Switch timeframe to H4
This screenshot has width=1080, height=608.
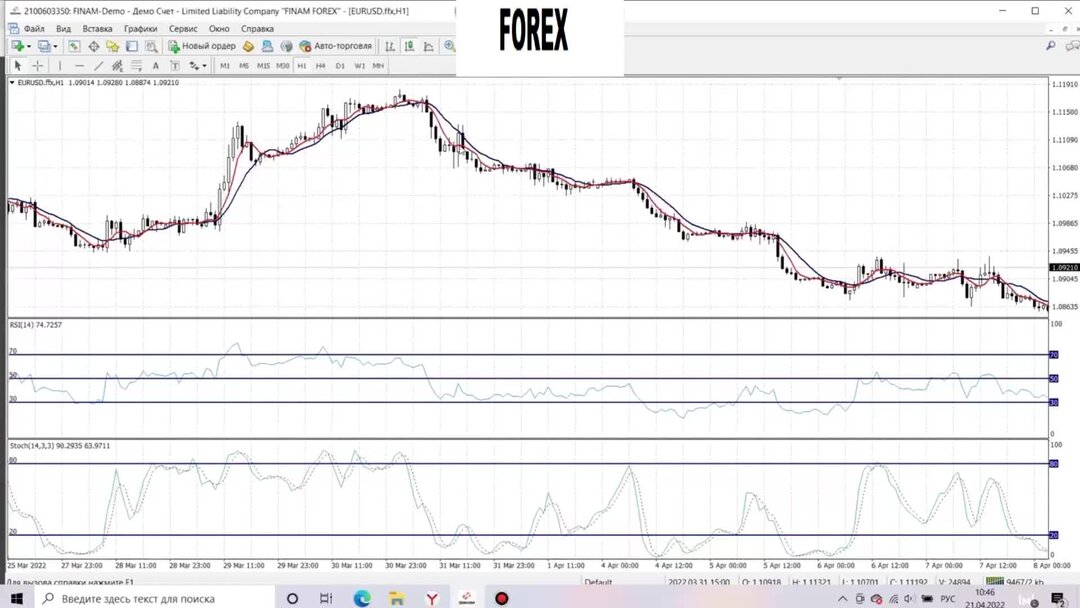[320, 66]
